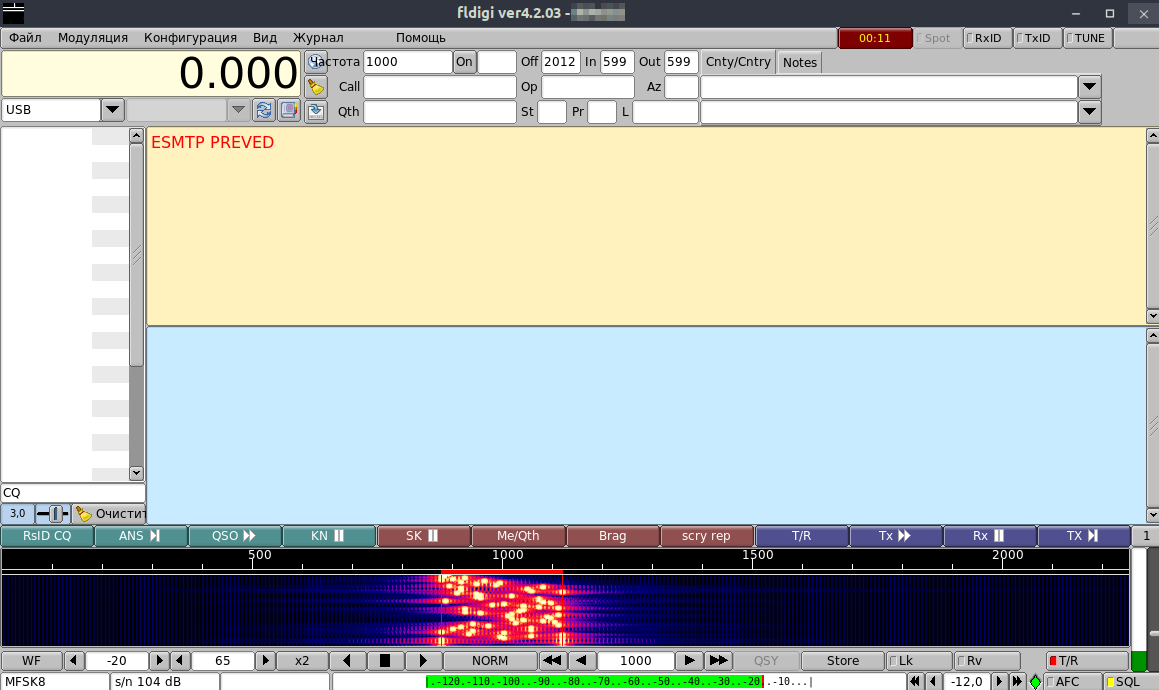Screen dimensions: 1159x690
Task: Click the SK macro button
Action: pos(424,536)
